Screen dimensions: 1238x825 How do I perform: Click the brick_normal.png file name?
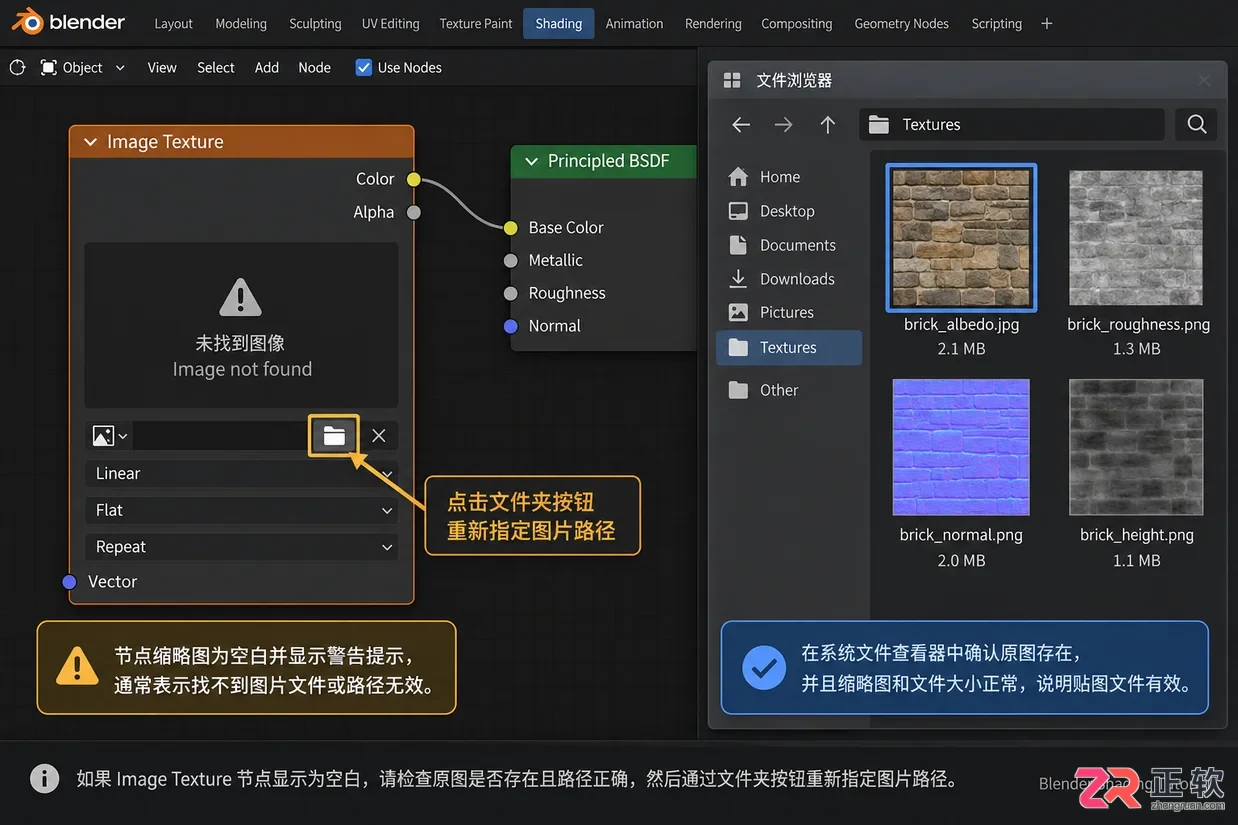(x=961, y=535)
